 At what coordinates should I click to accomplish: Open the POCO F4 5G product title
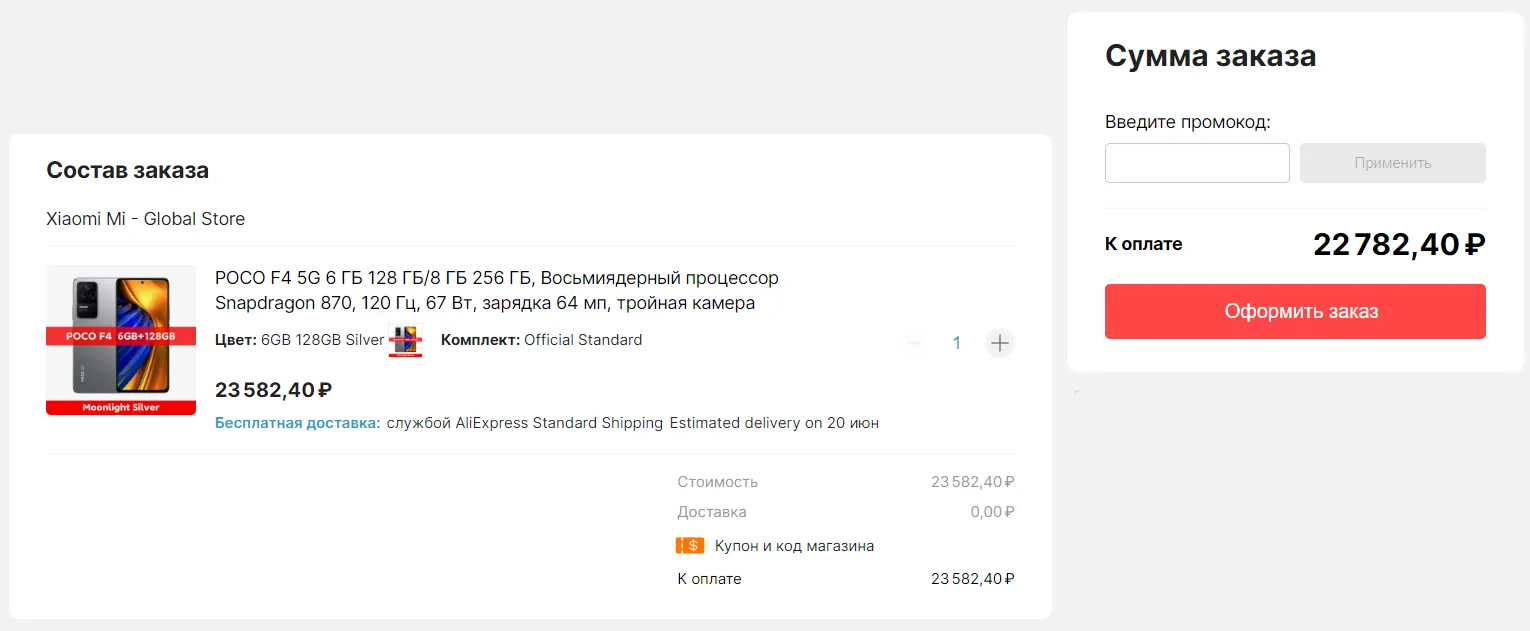[496, 290]
